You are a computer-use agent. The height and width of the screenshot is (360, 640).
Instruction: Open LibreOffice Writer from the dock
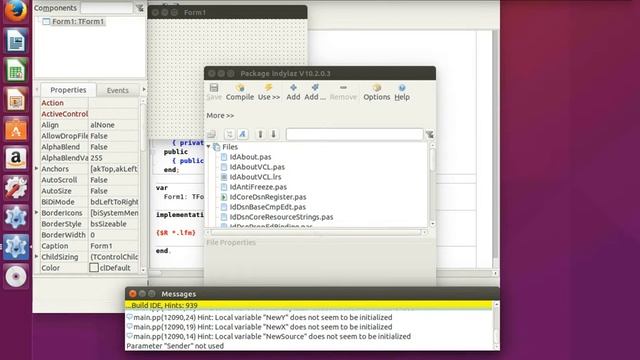coord(16,41)
